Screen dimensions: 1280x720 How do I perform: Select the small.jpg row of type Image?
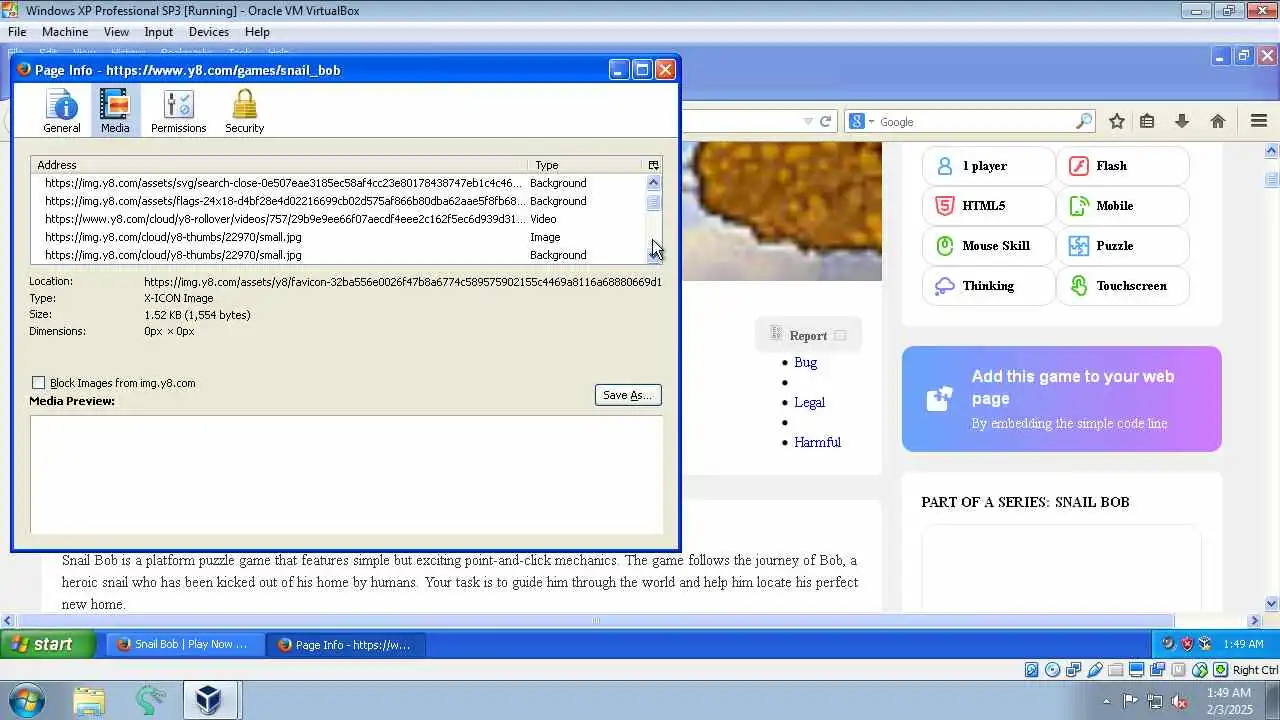click(338, 237)
